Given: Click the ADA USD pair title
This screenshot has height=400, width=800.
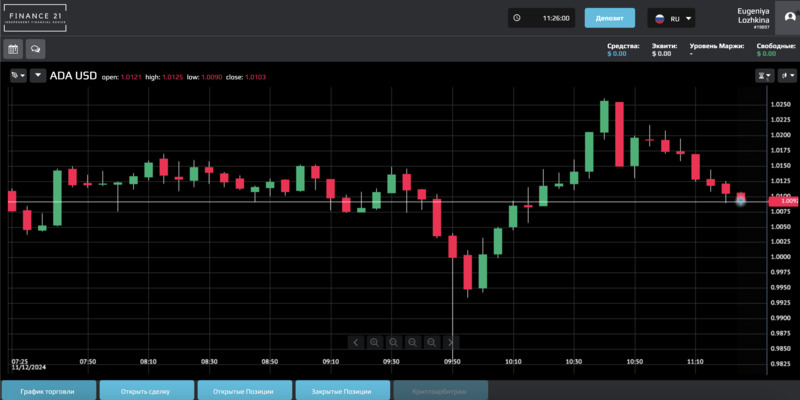Looking at the screenshot, I should coord(73,76).
